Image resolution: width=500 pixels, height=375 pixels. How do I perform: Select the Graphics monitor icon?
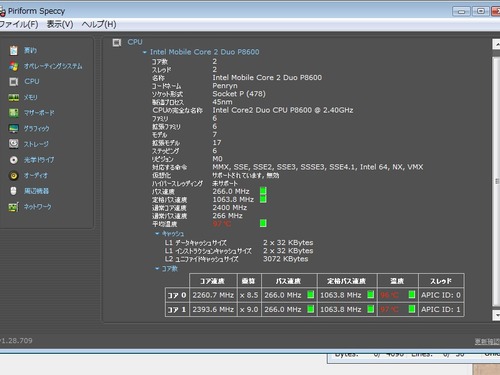14,128
